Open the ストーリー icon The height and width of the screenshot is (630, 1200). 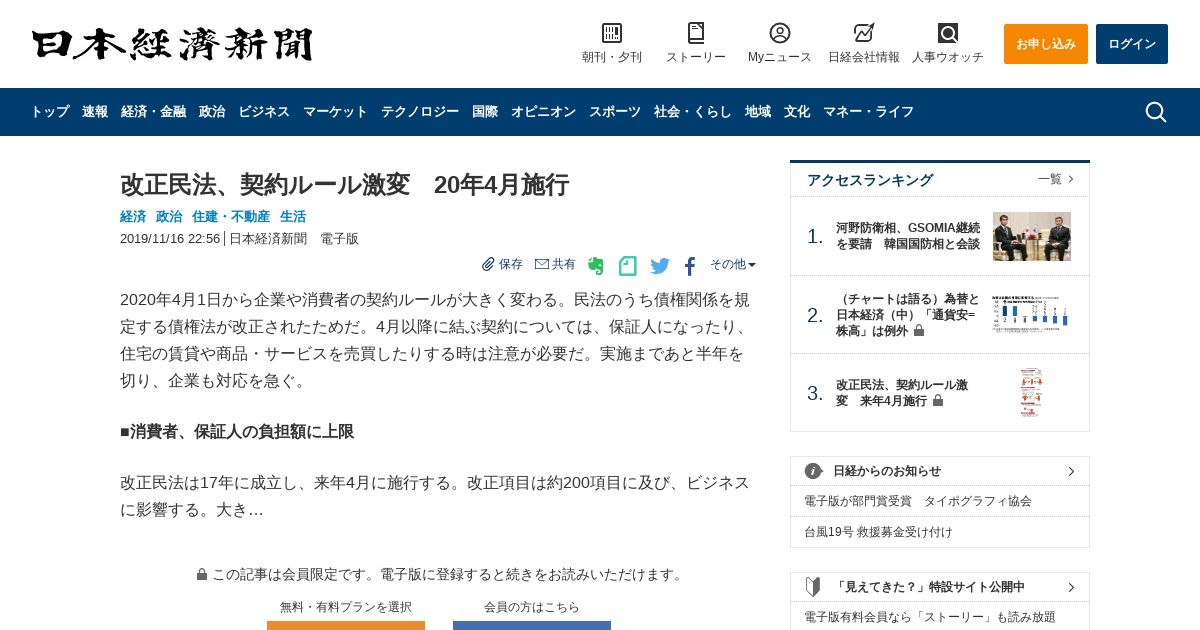[x=696, y=33]
